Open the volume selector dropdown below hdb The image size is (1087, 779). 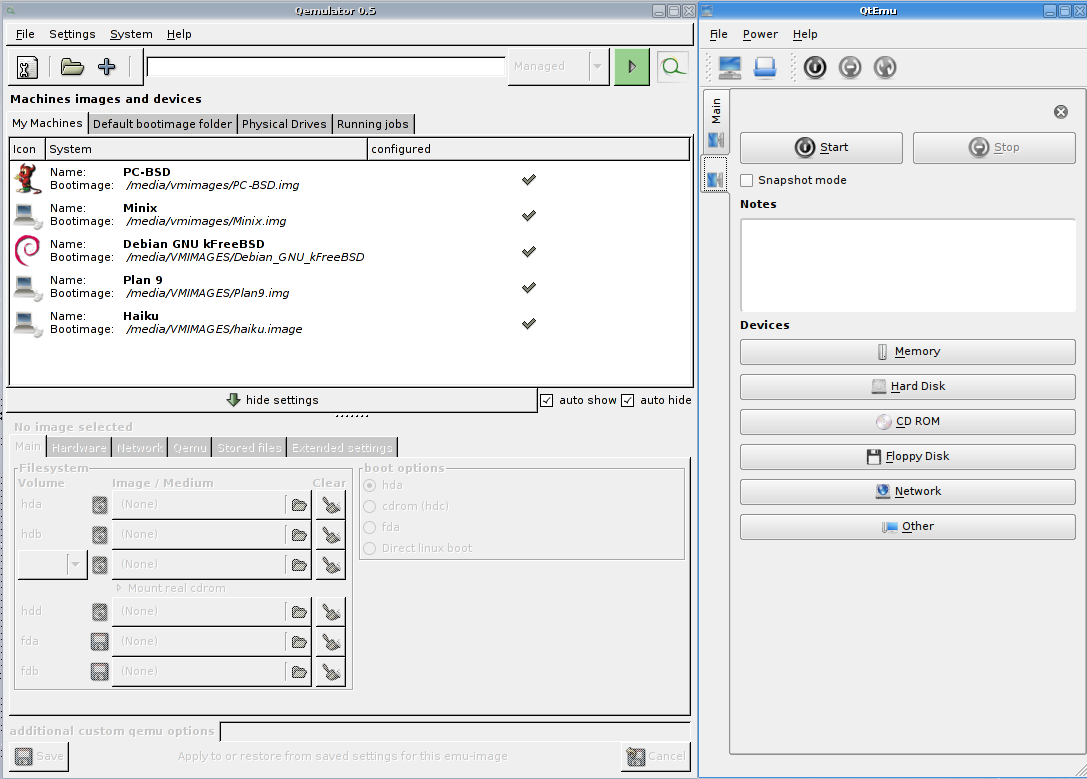[x=52, y=565]
